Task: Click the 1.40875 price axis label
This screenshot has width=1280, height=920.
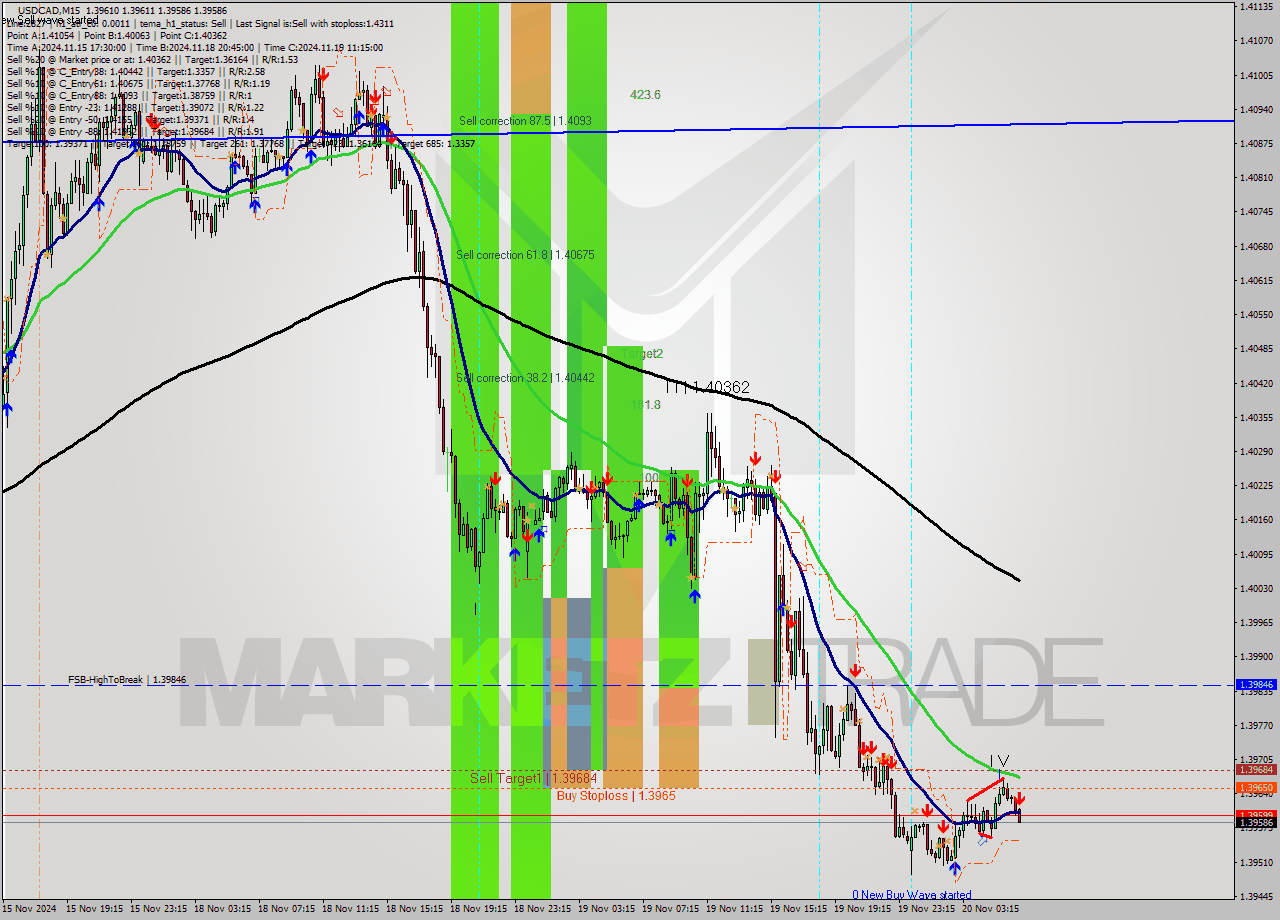Action: (1255, 143)
